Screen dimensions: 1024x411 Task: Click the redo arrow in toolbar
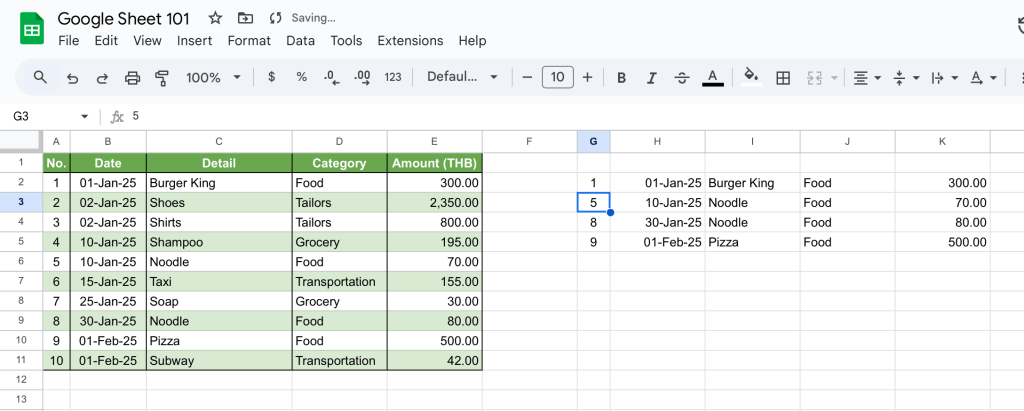pos(102,77)
